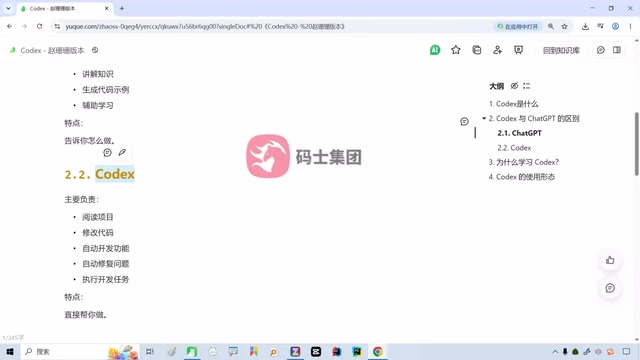This screenshot has width=640, height=360.
Task: Open the presentation mode icon in header
Action: pyautogui.click(x=518, y=50)
